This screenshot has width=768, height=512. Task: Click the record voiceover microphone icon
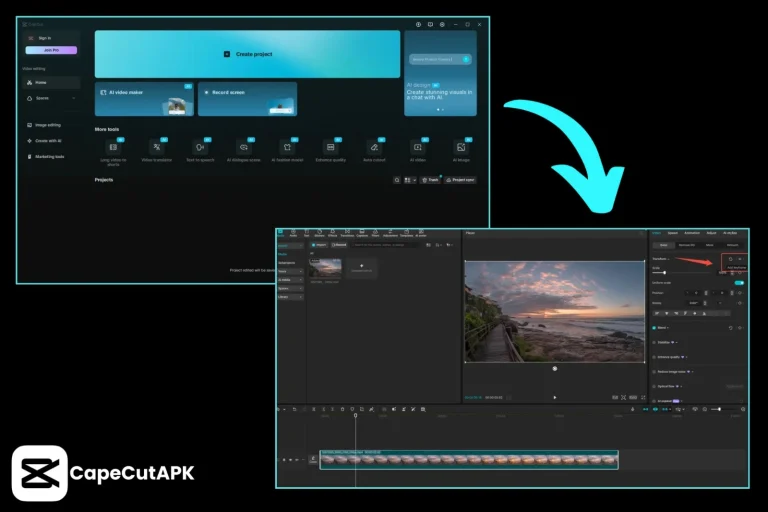632,409
